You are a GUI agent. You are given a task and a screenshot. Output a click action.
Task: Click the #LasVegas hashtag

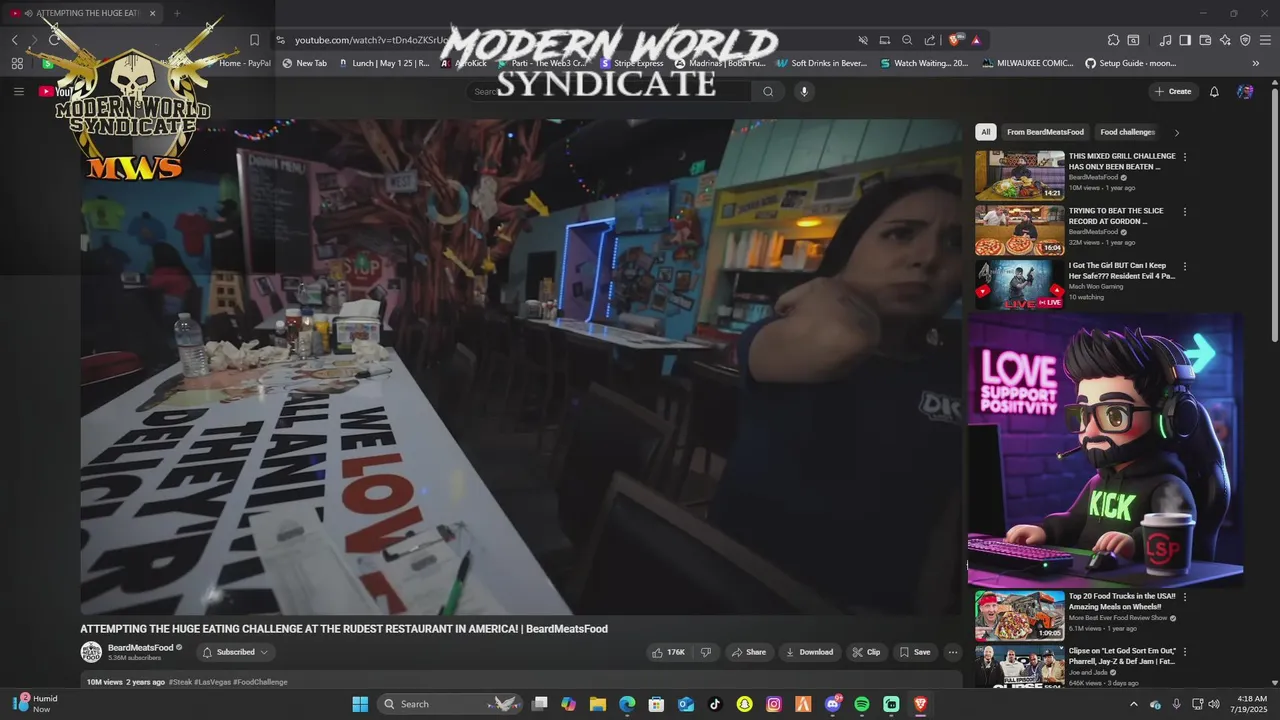point(213,682)
